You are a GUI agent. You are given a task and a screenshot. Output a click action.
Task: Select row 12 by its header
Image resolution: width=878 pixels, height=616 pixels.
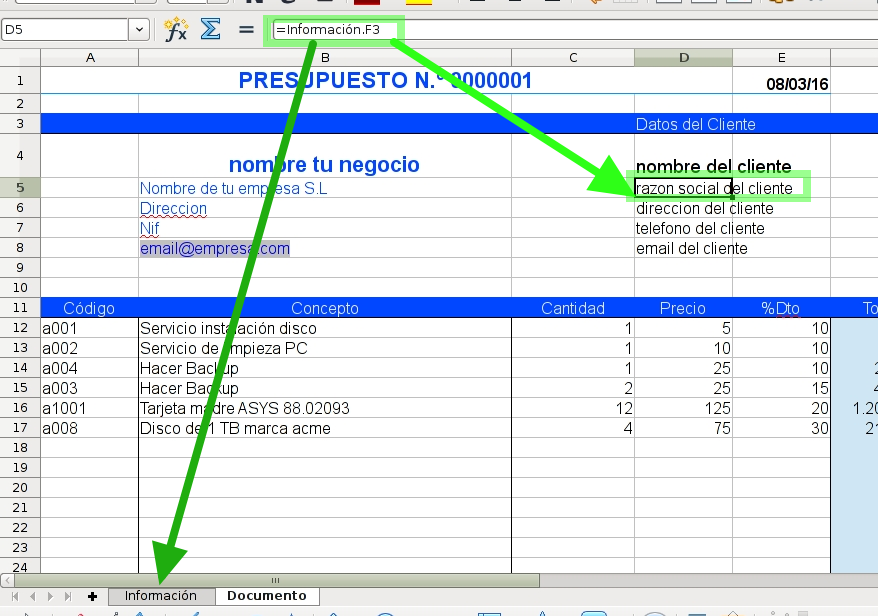click(20, 328)
